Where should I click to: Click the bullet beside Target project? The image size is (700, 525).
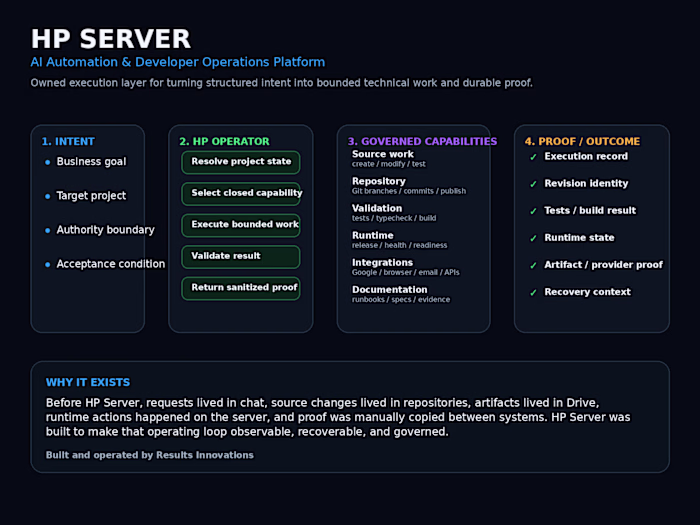point(48,196)
